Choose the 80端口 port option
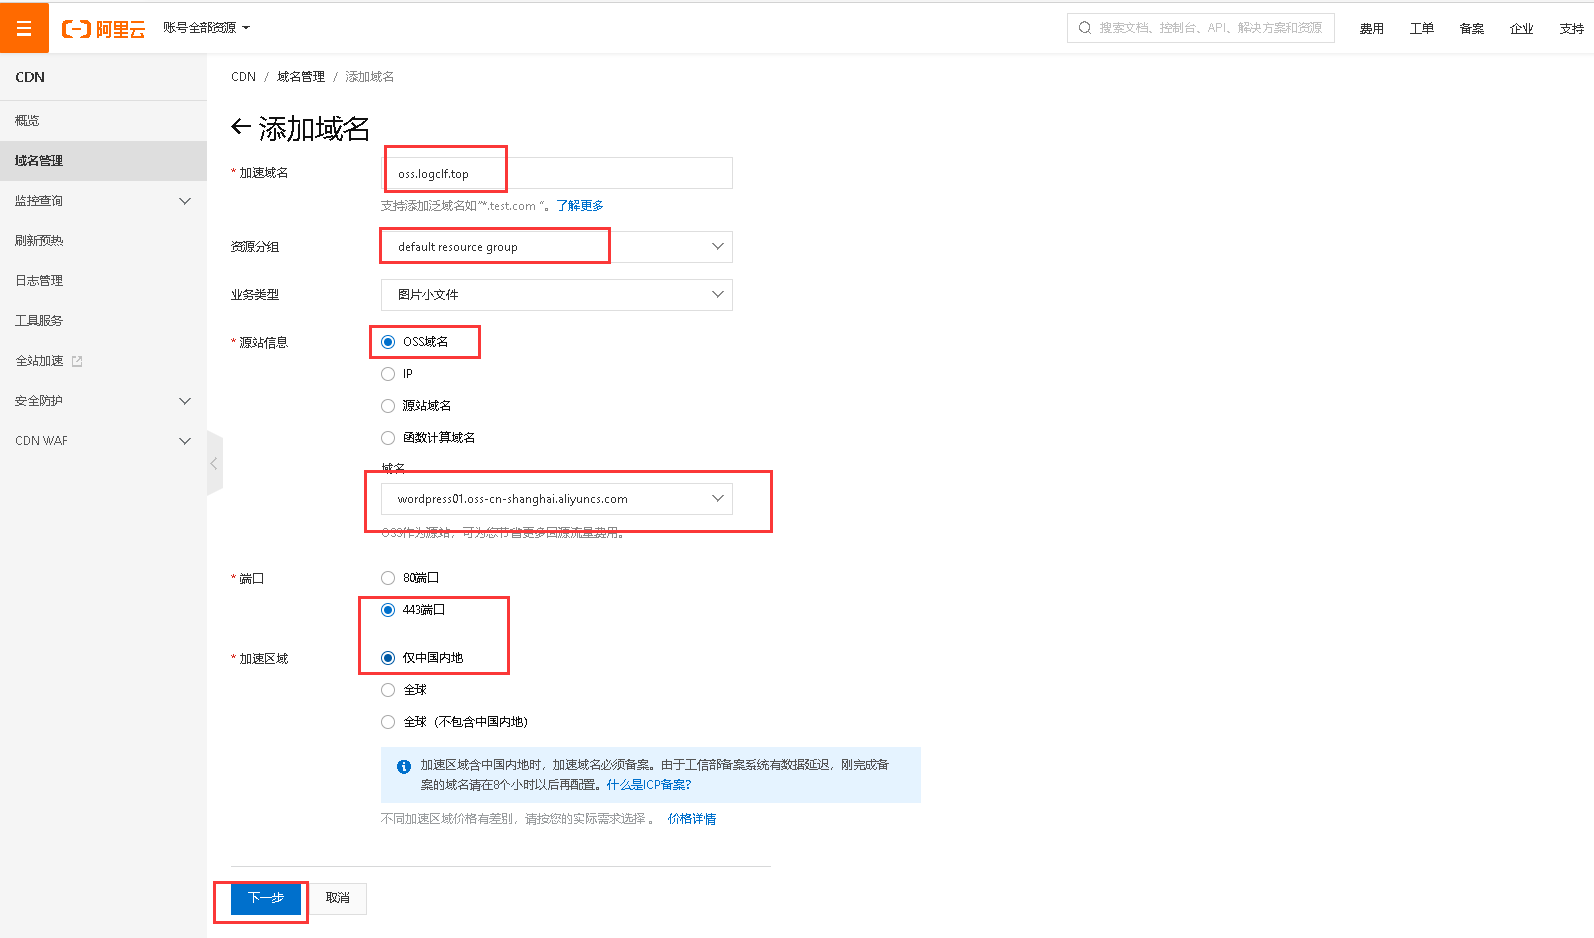The width and height of the screenshot is (1594, 938). tap(388, 578)
